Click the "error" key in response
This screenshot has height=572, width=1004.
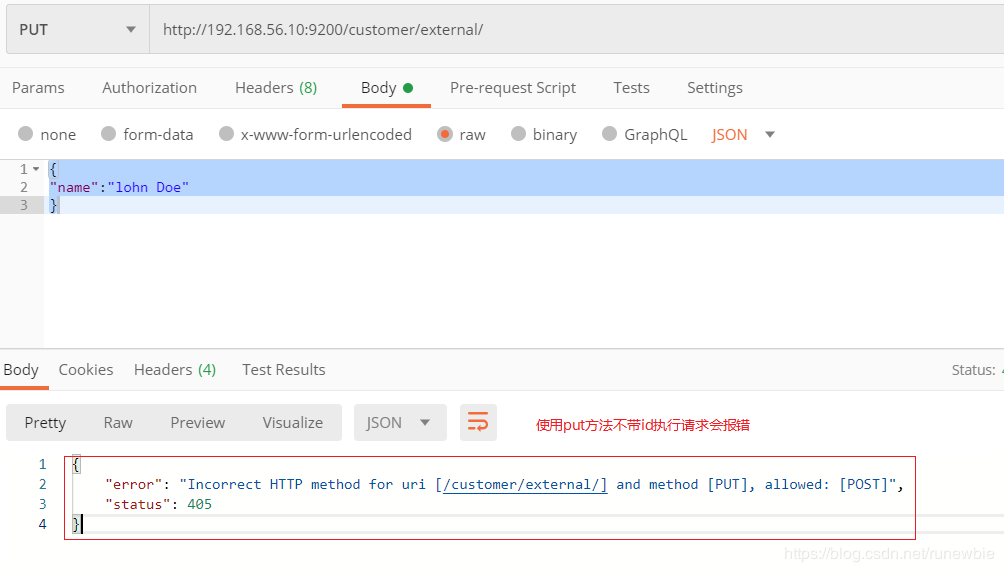tap(134, 484)
